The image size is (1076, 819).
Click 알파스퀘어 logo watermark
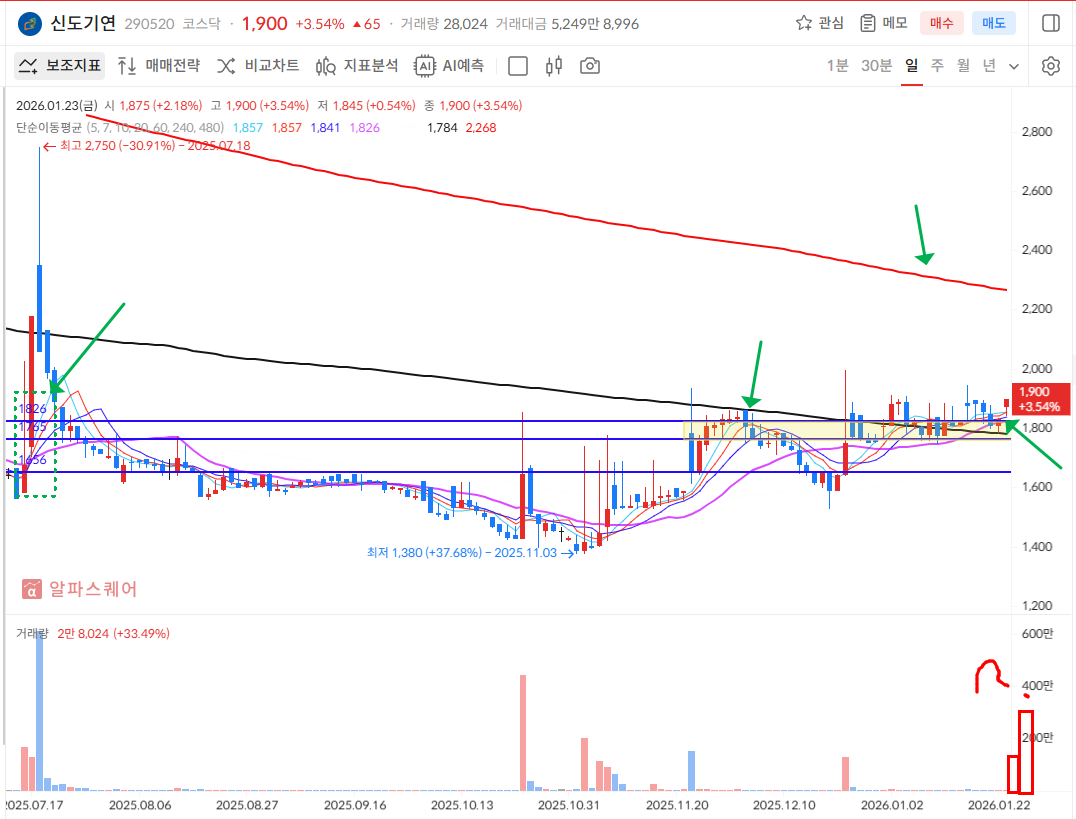[80, 589]
